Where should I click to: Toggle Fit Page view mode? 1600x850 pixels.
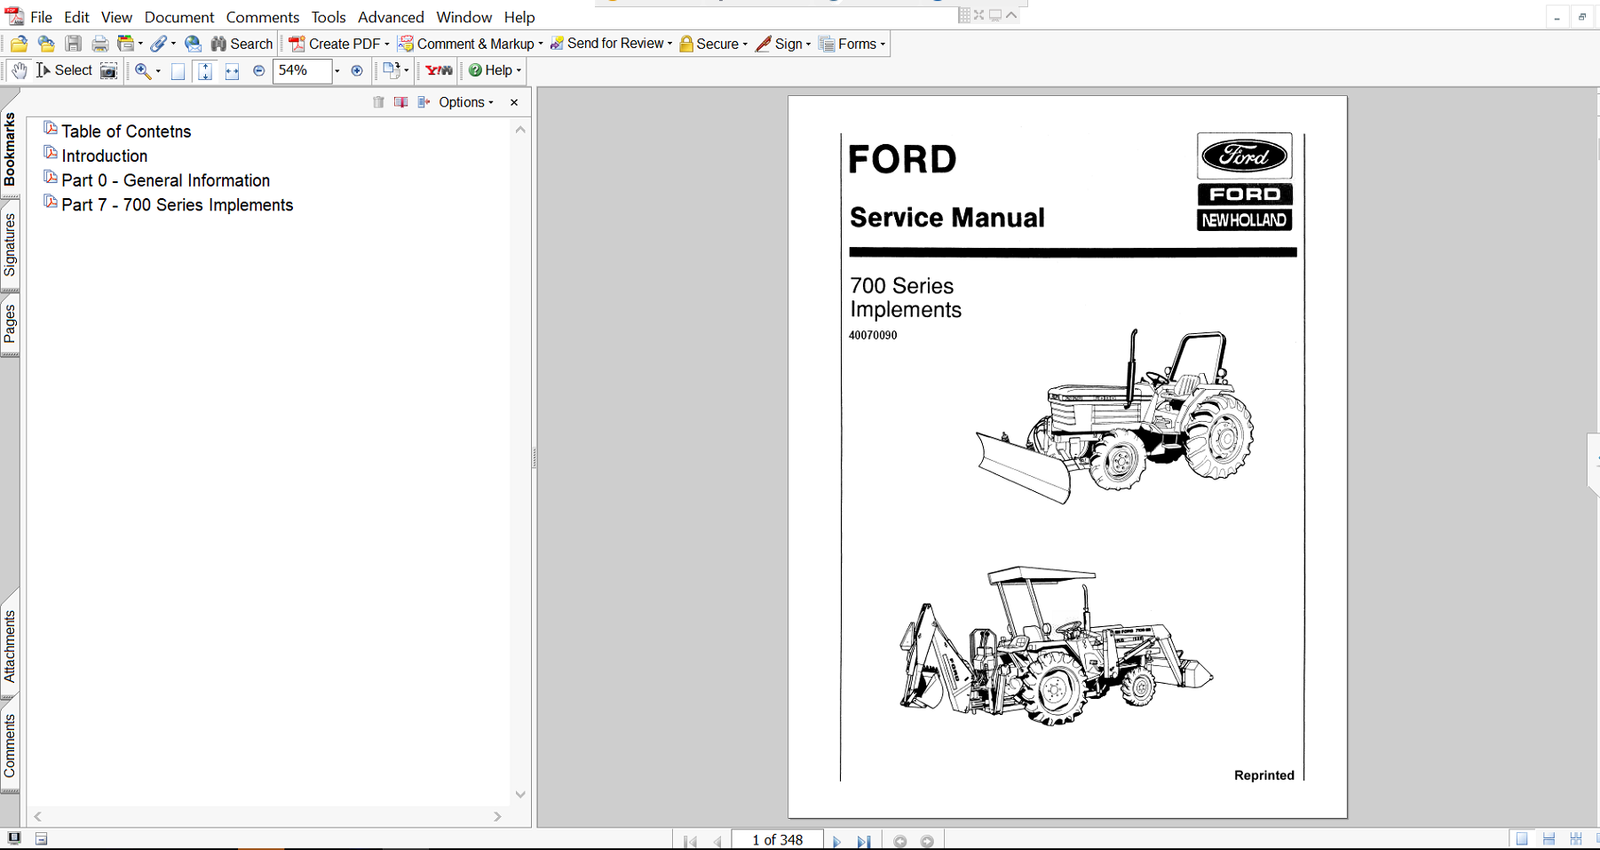[205, 71]
